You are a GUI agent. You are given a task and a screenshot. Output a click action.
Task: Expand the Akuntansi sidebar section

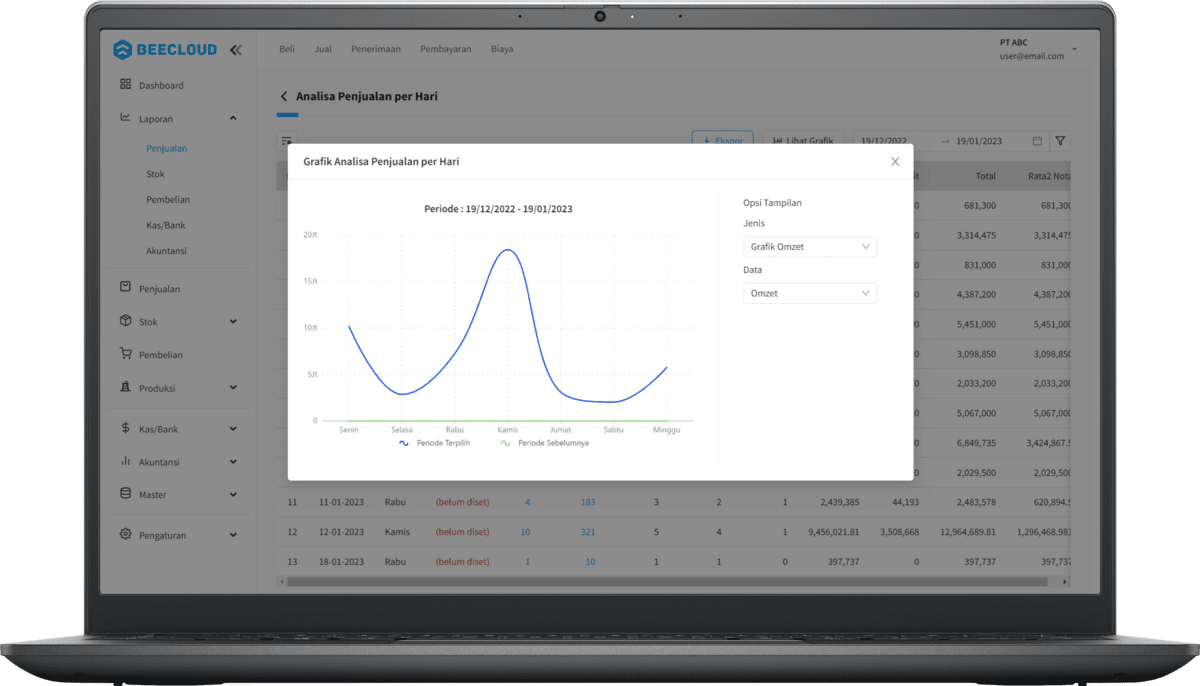tap(233, 462)
